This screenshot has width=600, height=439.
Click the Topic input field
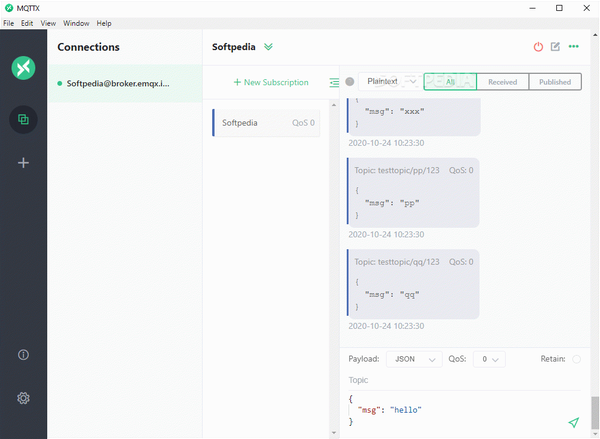pyautogui.click(x=464, y=380)
